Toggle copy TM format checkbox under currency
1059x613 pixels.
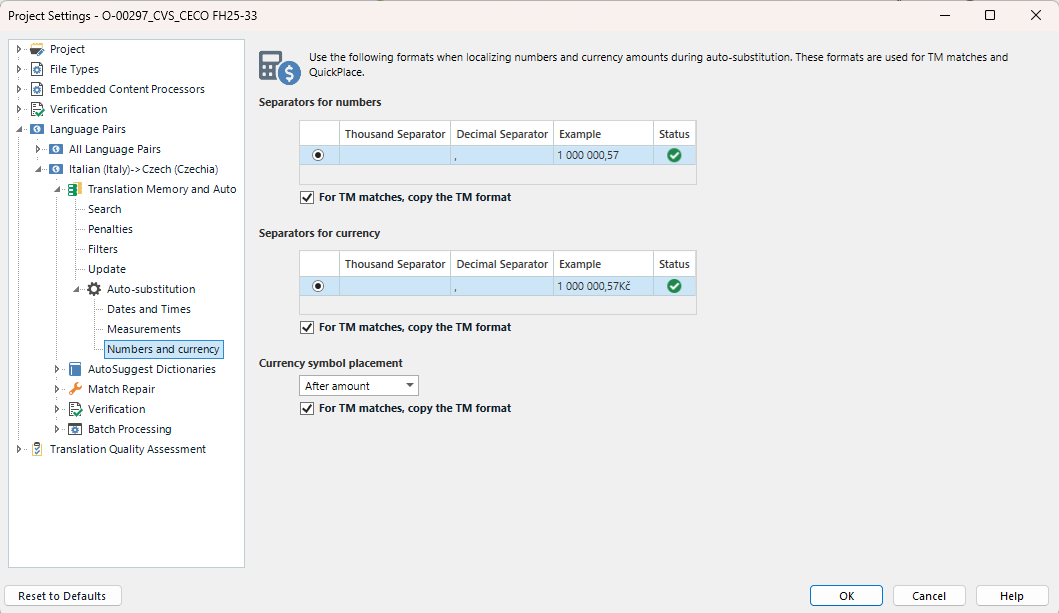(x=307, y=327)
